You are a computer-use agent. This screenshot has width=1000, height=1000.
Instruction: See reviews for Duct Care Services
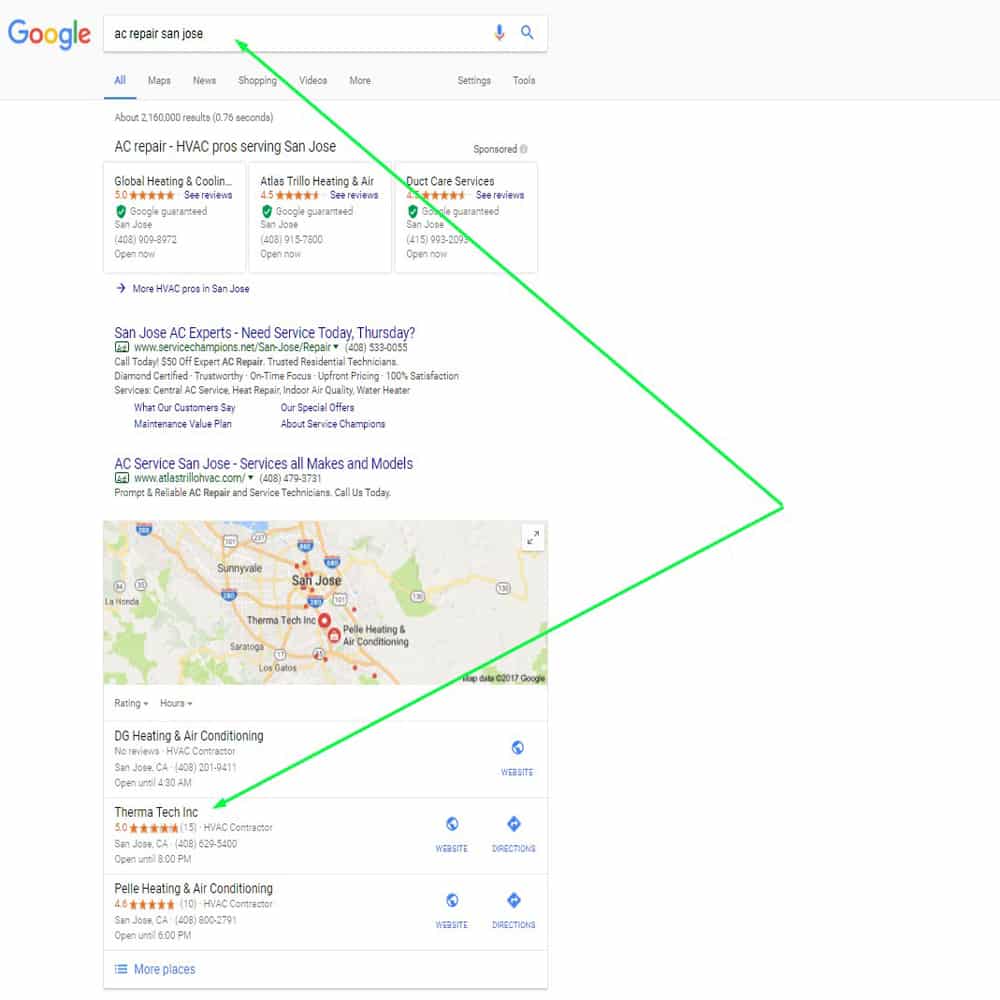click(x=500, y=195)
